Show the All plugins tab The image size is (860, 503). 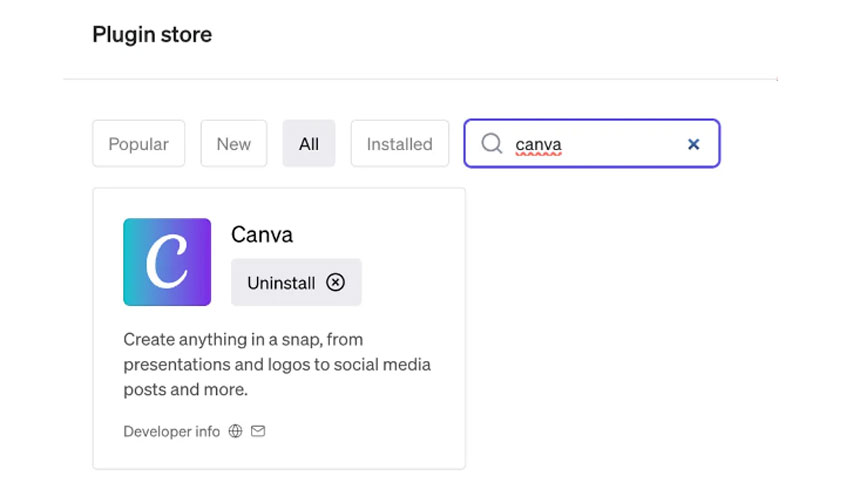[309, 144]
